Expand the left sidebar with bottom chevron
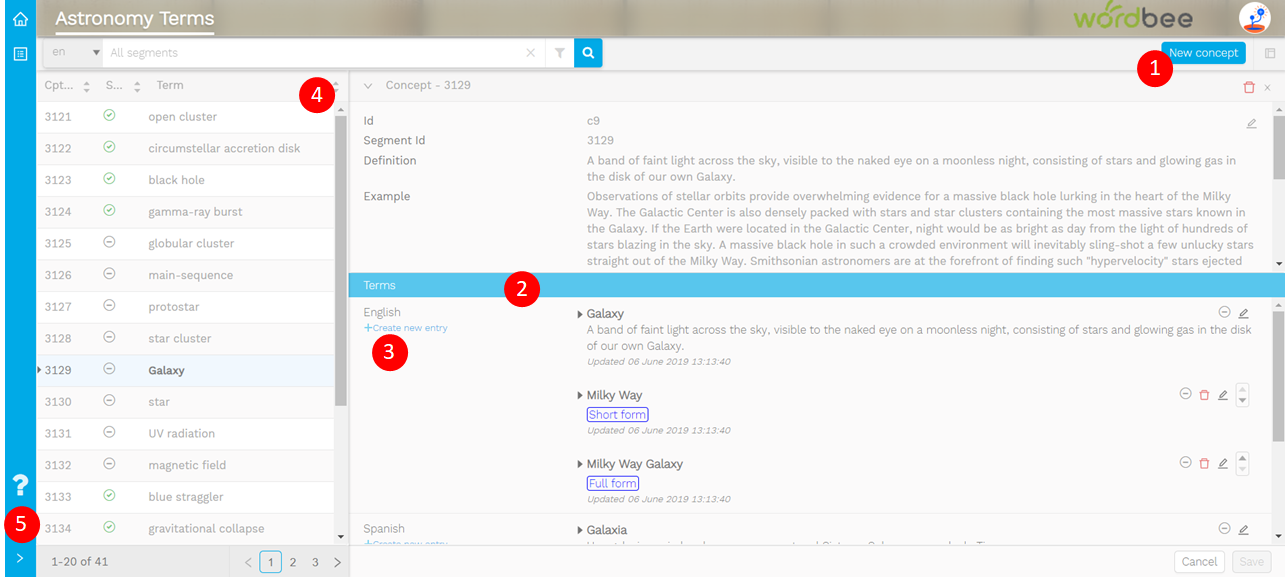This screenshot has height=577, width=1285. click(x=20, y=559)
